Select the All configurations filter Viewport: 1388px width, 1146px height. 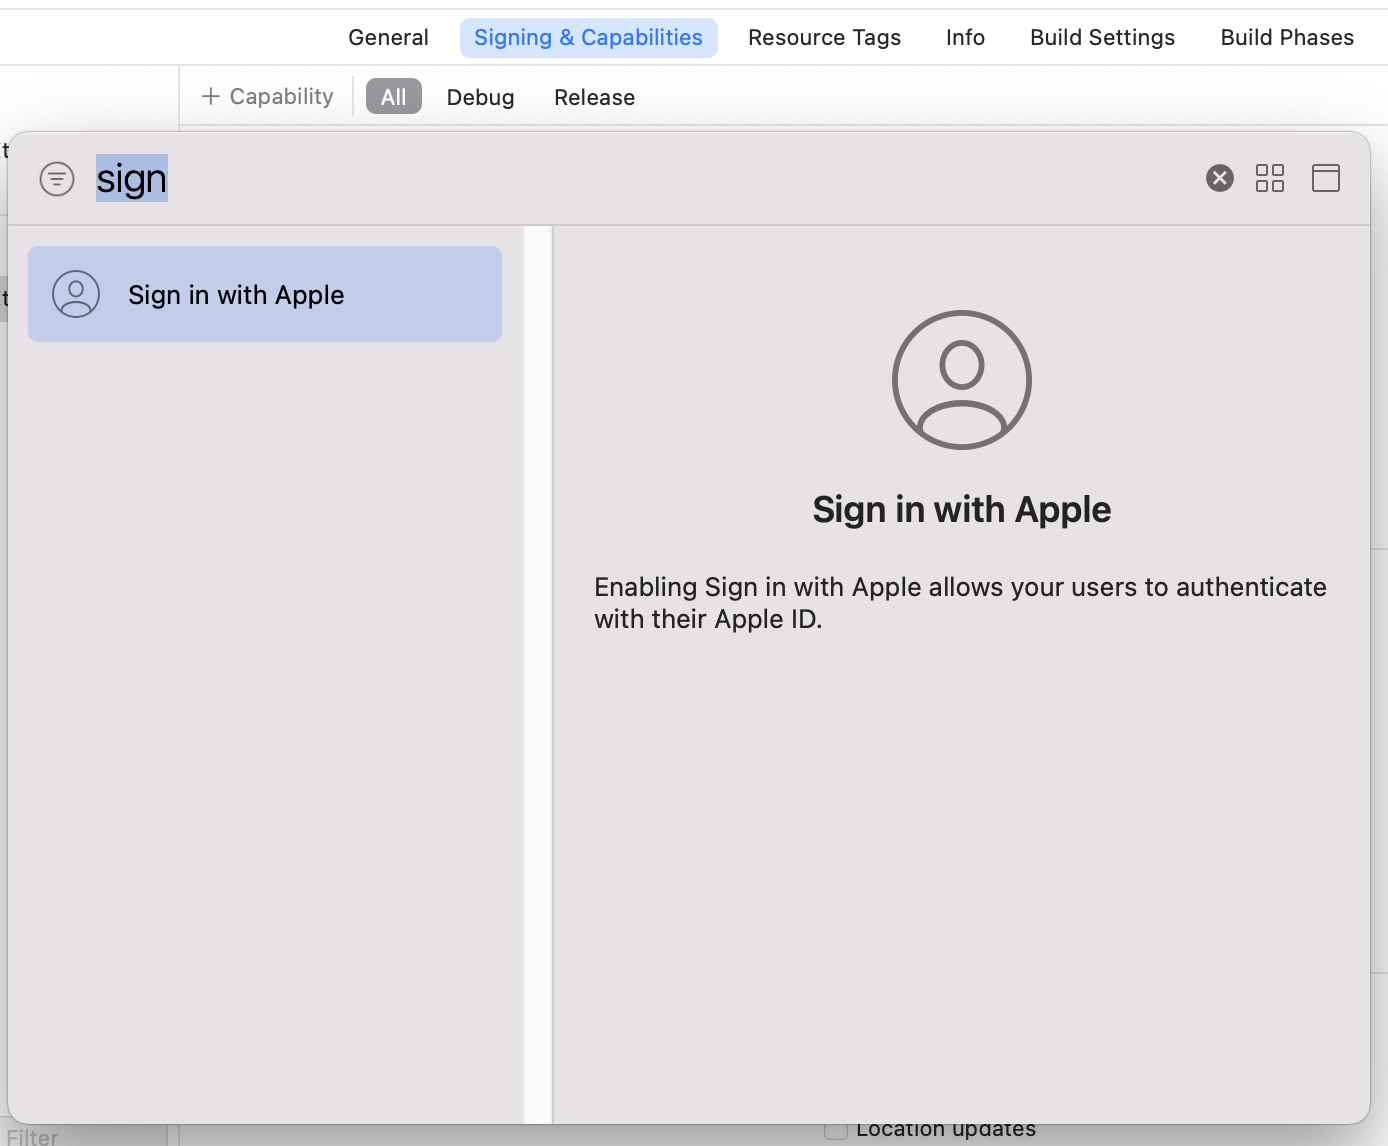pos(393,97)
